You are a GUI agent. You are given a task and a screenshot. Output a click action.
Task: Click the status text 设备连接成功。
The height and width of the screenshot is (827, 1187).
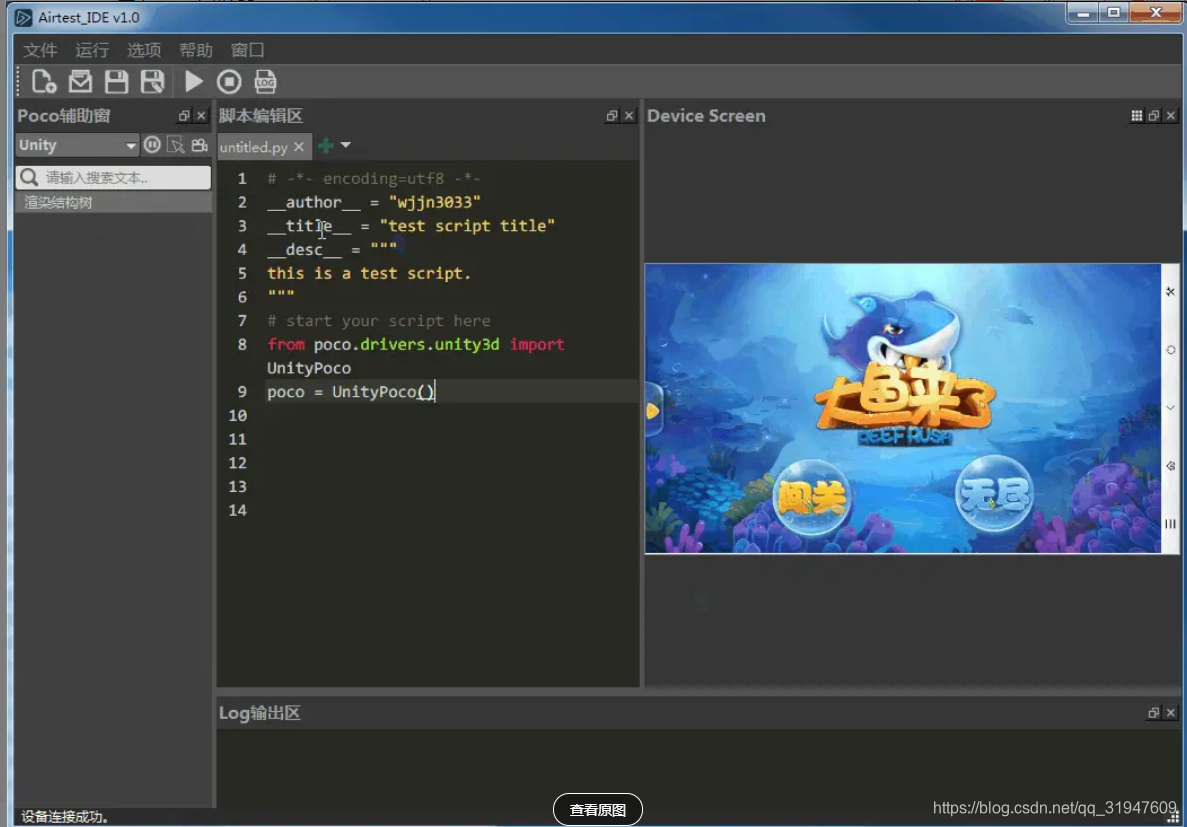tap(65, 816)
